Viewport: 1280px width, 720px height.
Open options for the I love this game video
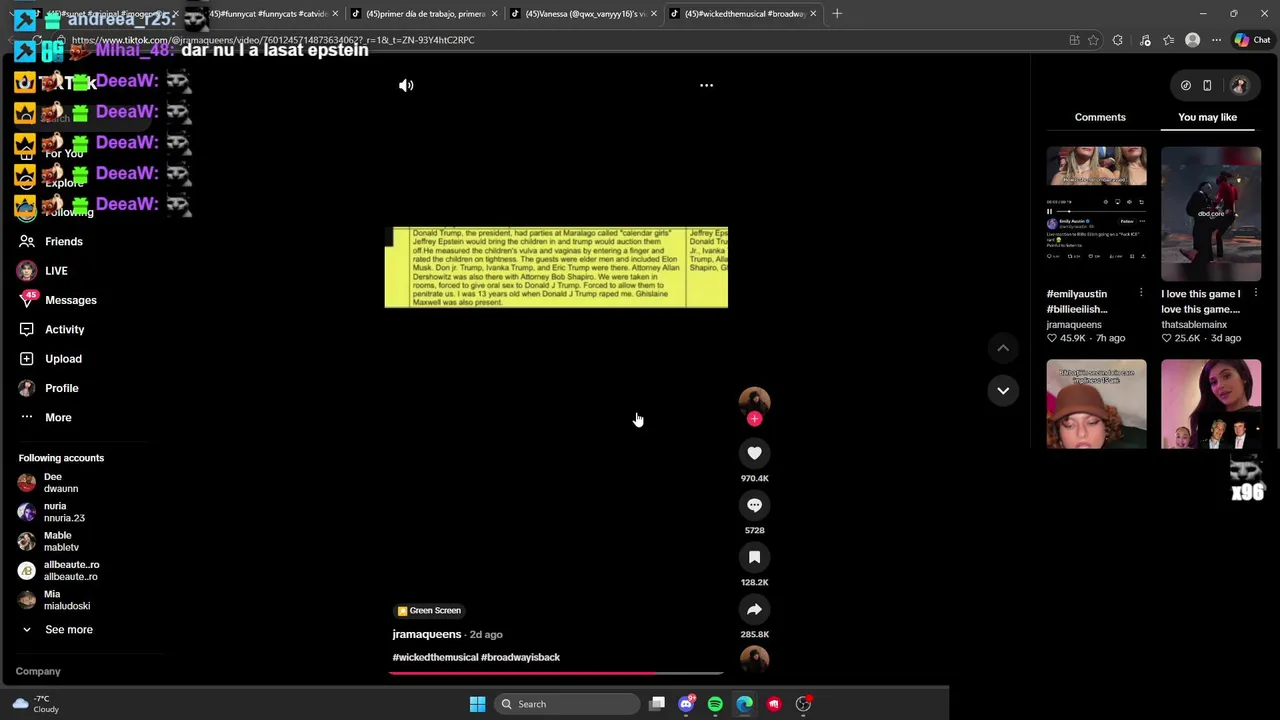1256,293
